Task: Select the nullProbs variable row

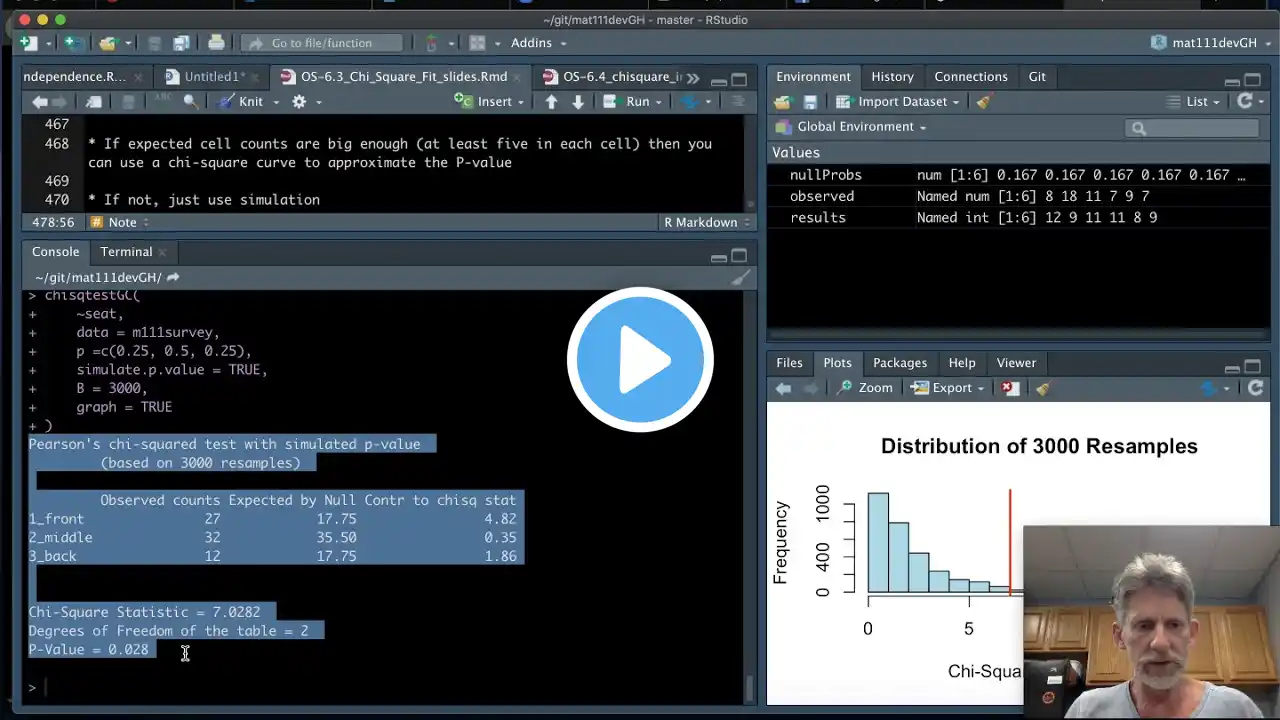Action: click(x=1019, y=175)
